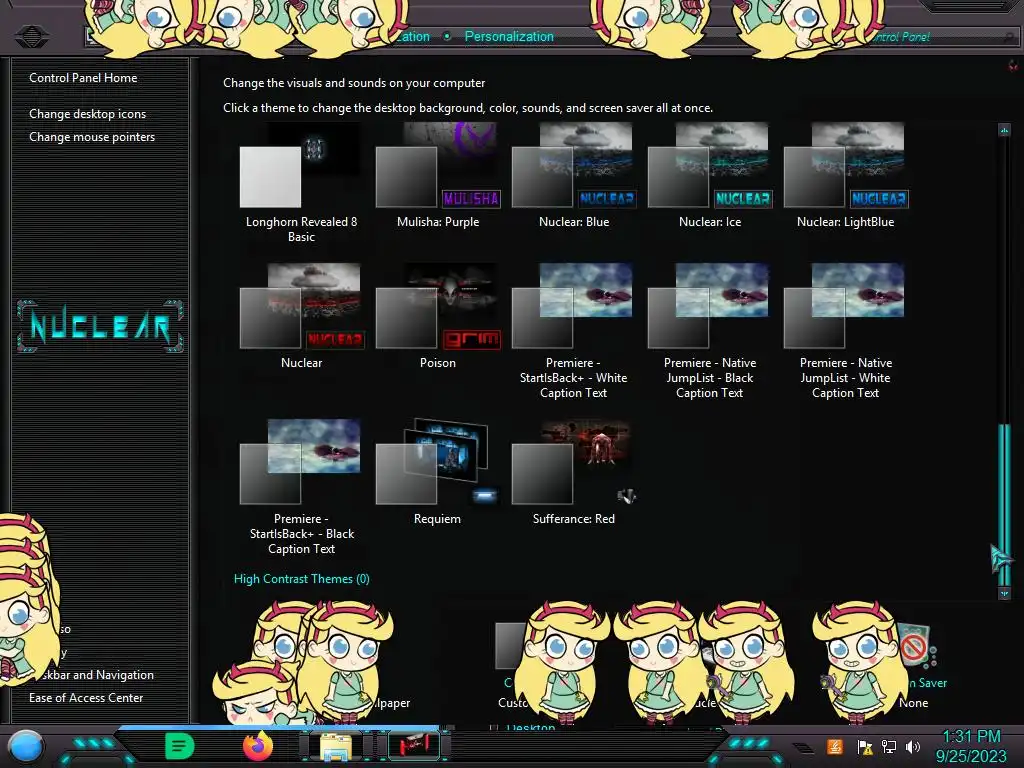Select the Longhorn Revealed 8 Basic theme
Image resolution: width=1024 pixels, height=768 pixels.
[x=301, y=183]
